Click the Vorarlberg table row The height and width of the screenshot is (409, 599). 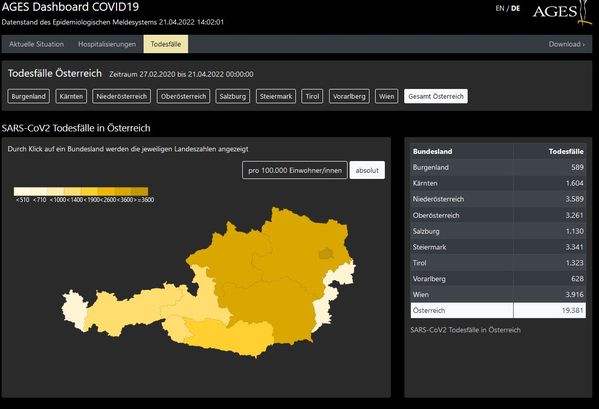tap(498, 279)
